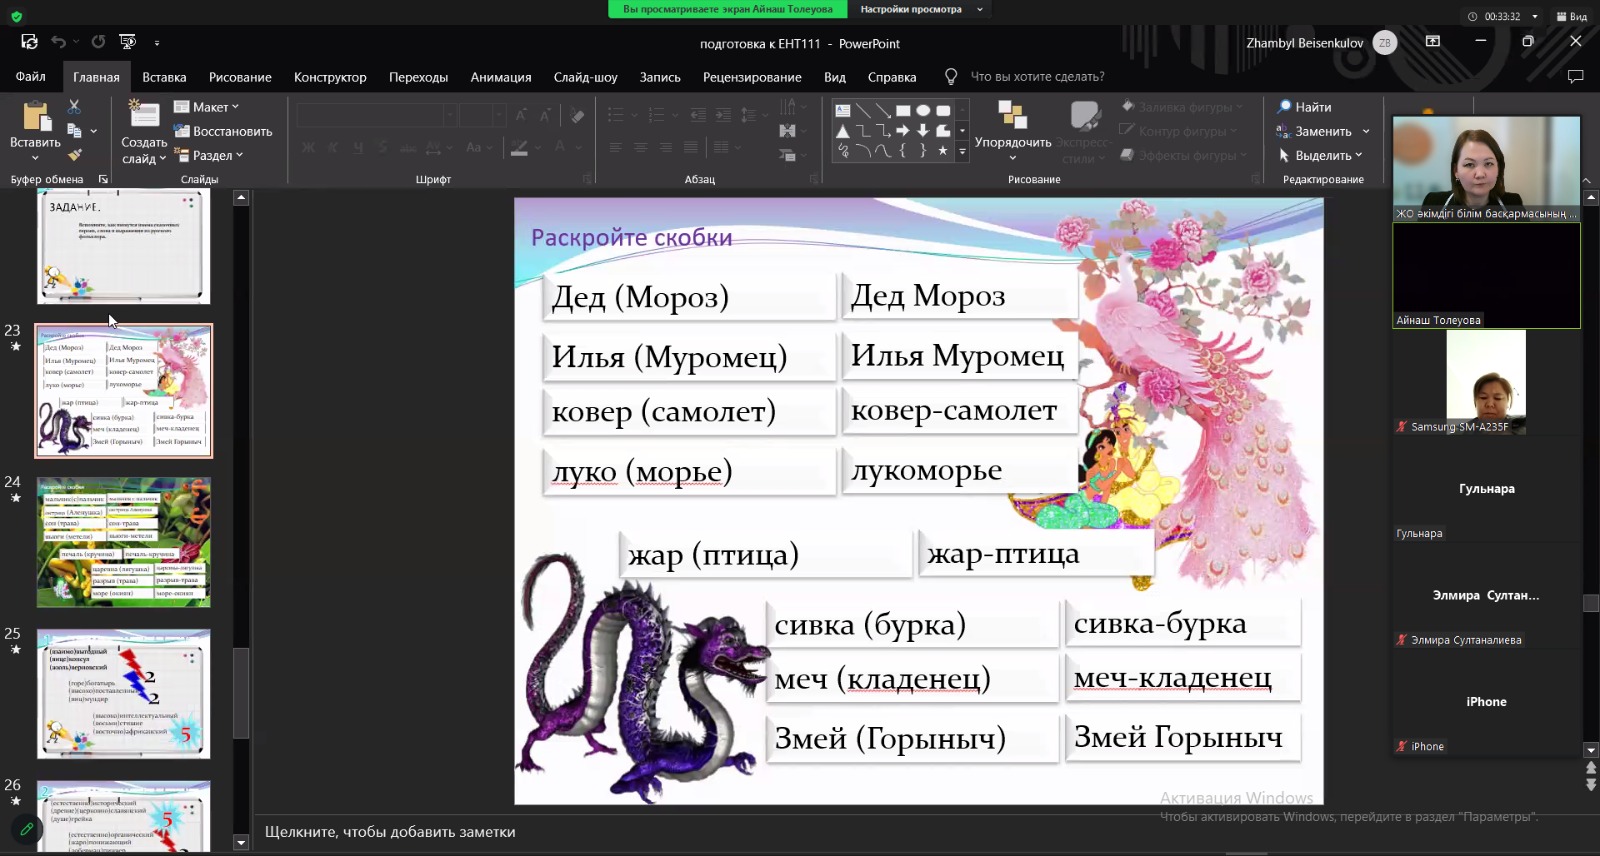This screenshot has height=856, width=1600.
Task: Select the triangle shape in shapes gallery
Action: pos(843,131)
